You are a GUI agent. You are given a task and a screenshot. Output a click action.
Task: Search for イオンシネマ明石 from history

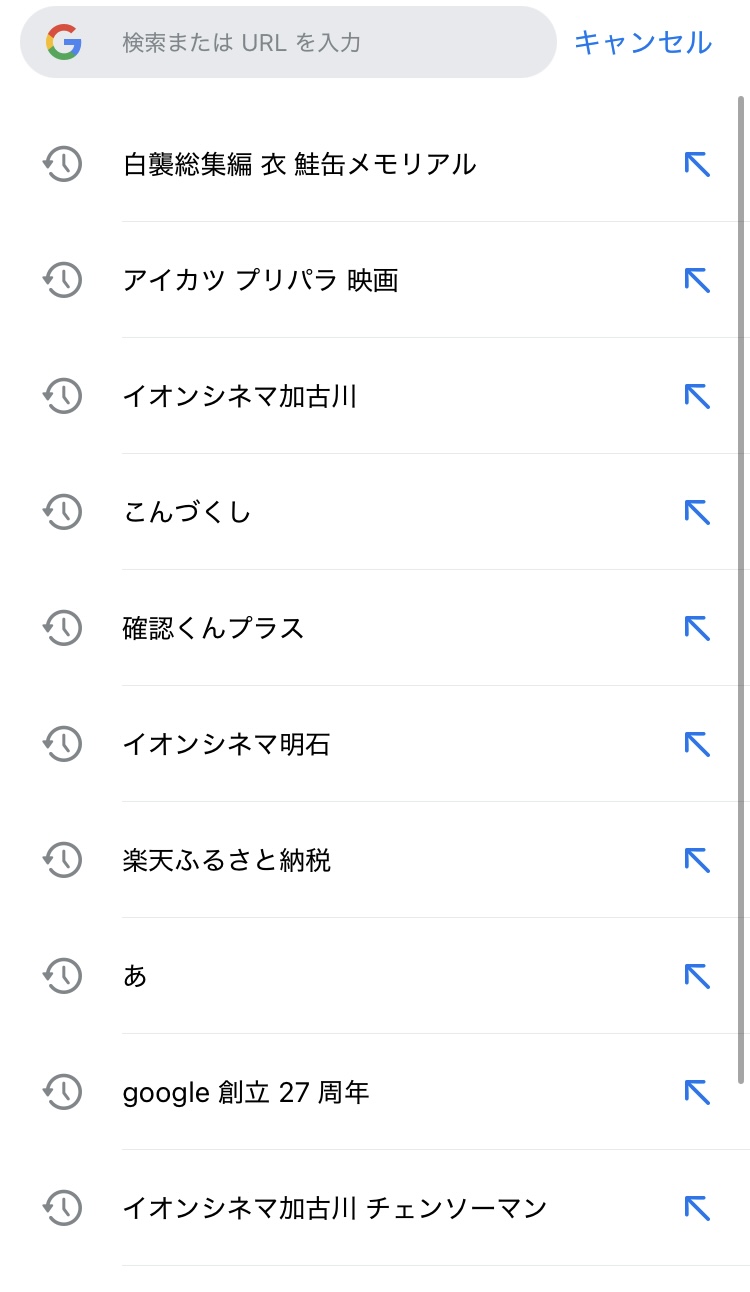(226, 744)
